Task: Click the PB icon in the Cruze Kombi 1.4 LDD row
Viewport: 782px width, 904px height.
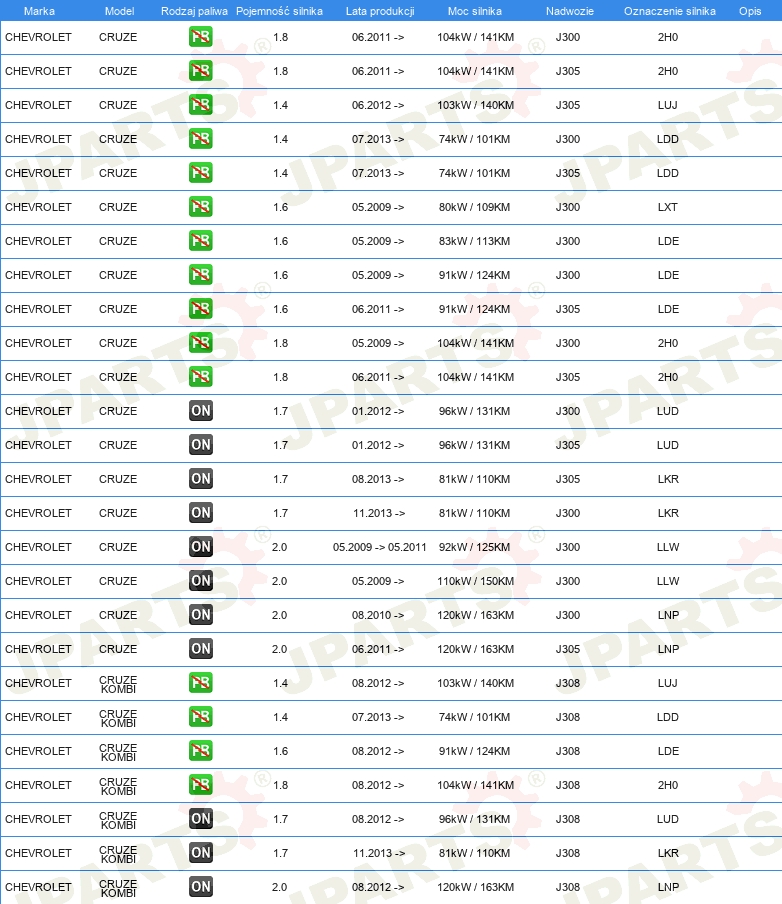Action: click(x=201, y=717)
